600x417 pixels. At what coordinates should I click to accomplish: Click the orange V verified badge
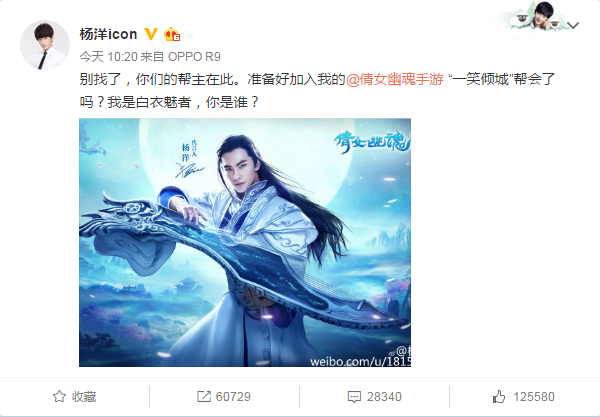pyautogui.click(x=151, y=34)
